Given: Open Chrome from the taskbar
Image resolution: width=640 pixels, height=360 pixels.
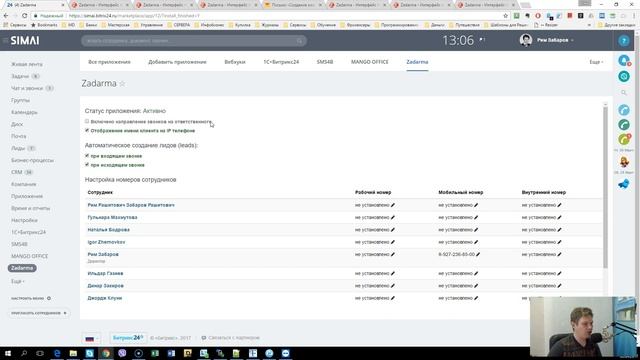Looking at the screenshot, I should 106,353.
